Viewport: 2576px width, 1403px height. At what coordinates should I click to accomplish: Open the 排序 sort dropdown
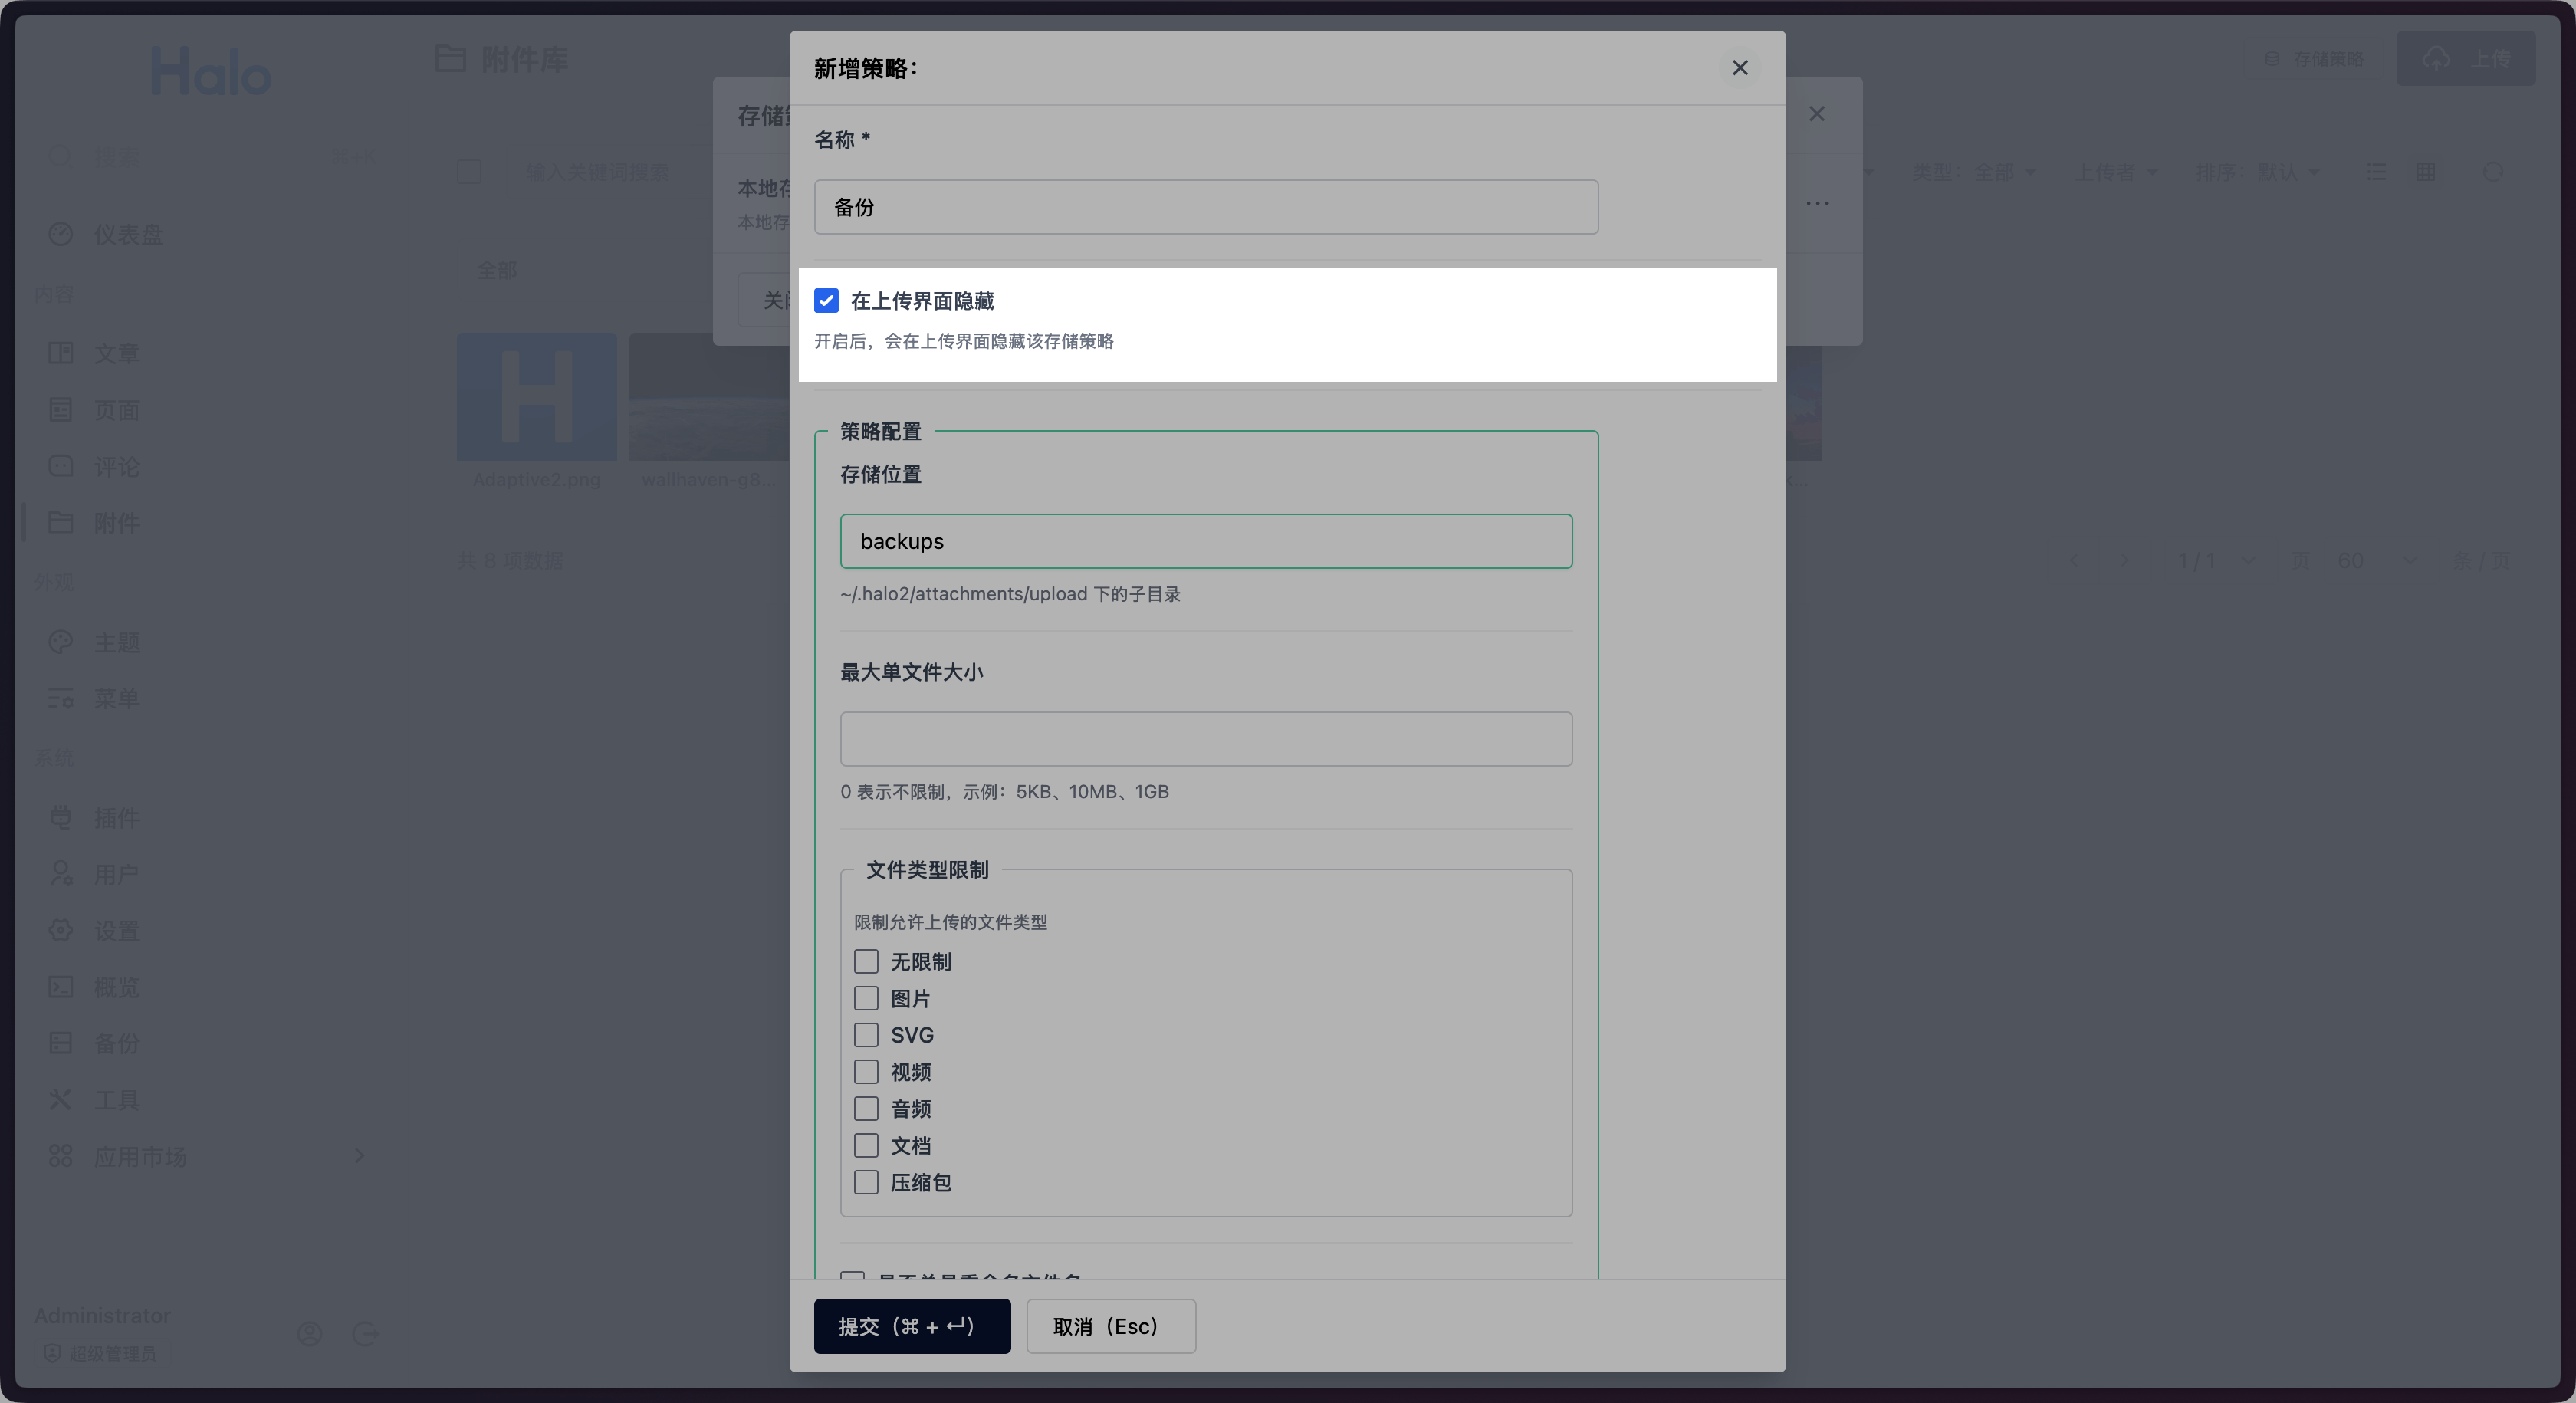click(2257, 172)
